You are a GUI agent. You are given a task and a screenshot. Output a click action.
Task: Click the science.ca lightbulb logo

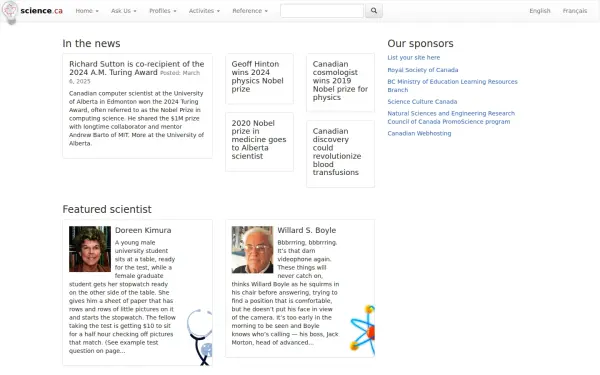(10, 12)
